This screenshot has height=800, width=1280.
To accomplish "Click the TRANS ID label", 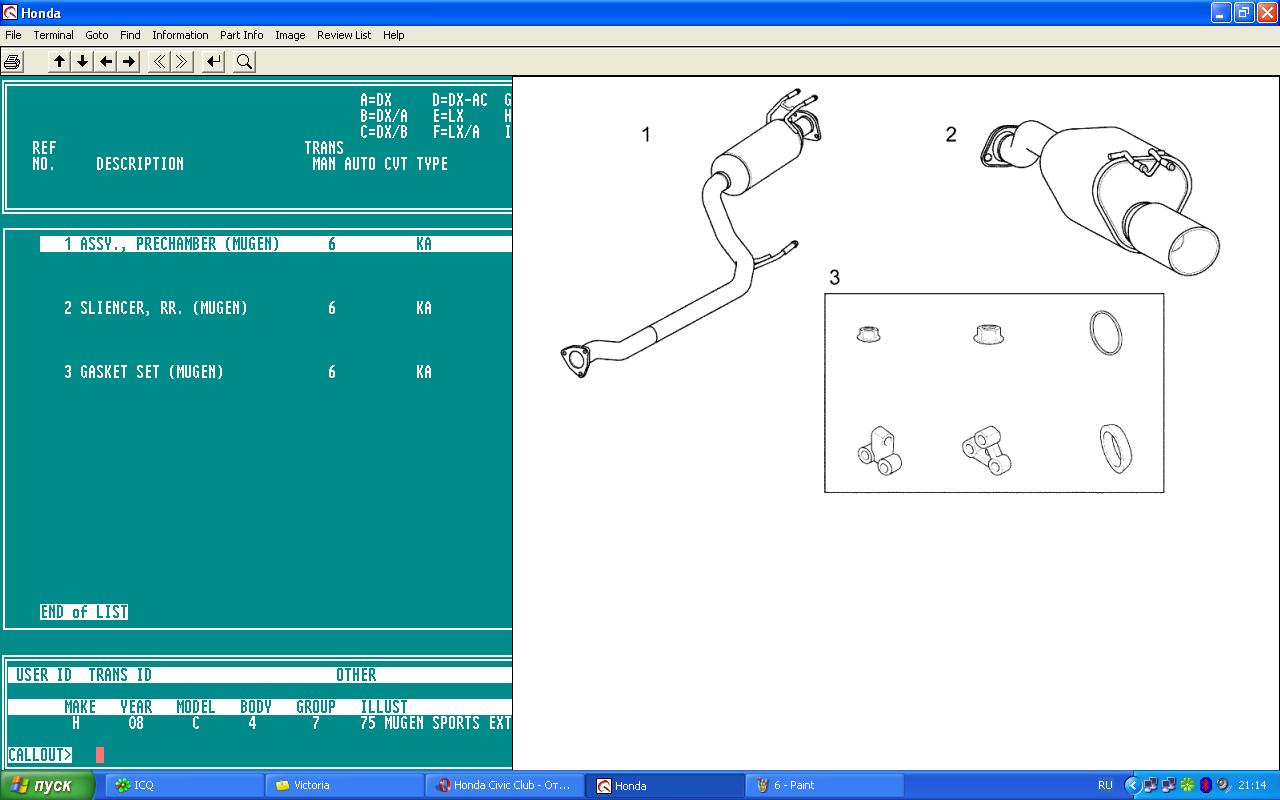I will pos(120,675).
